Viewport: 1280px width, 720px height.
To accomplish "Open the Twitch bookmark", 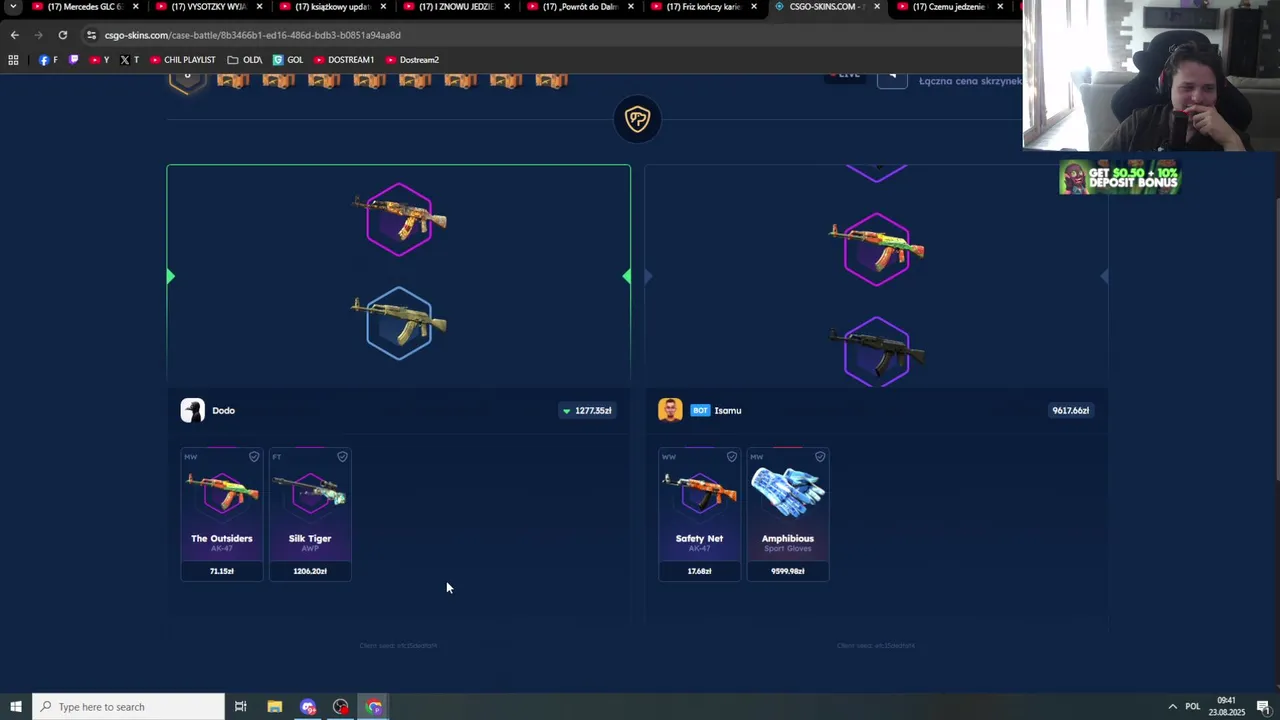I will 73,60.
